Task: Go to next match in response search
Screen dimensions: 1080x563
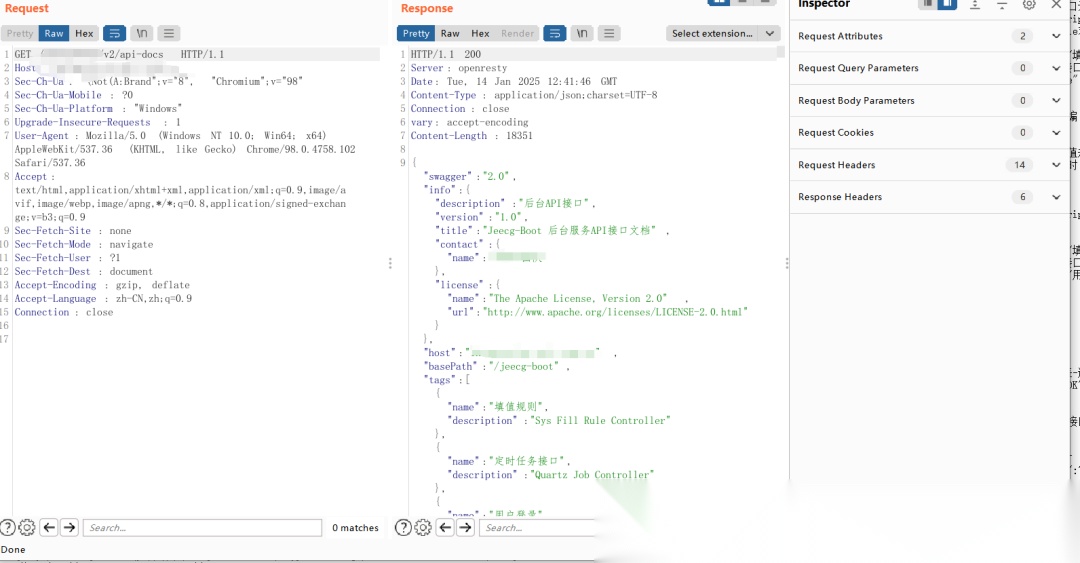Action: coord(465,528)
